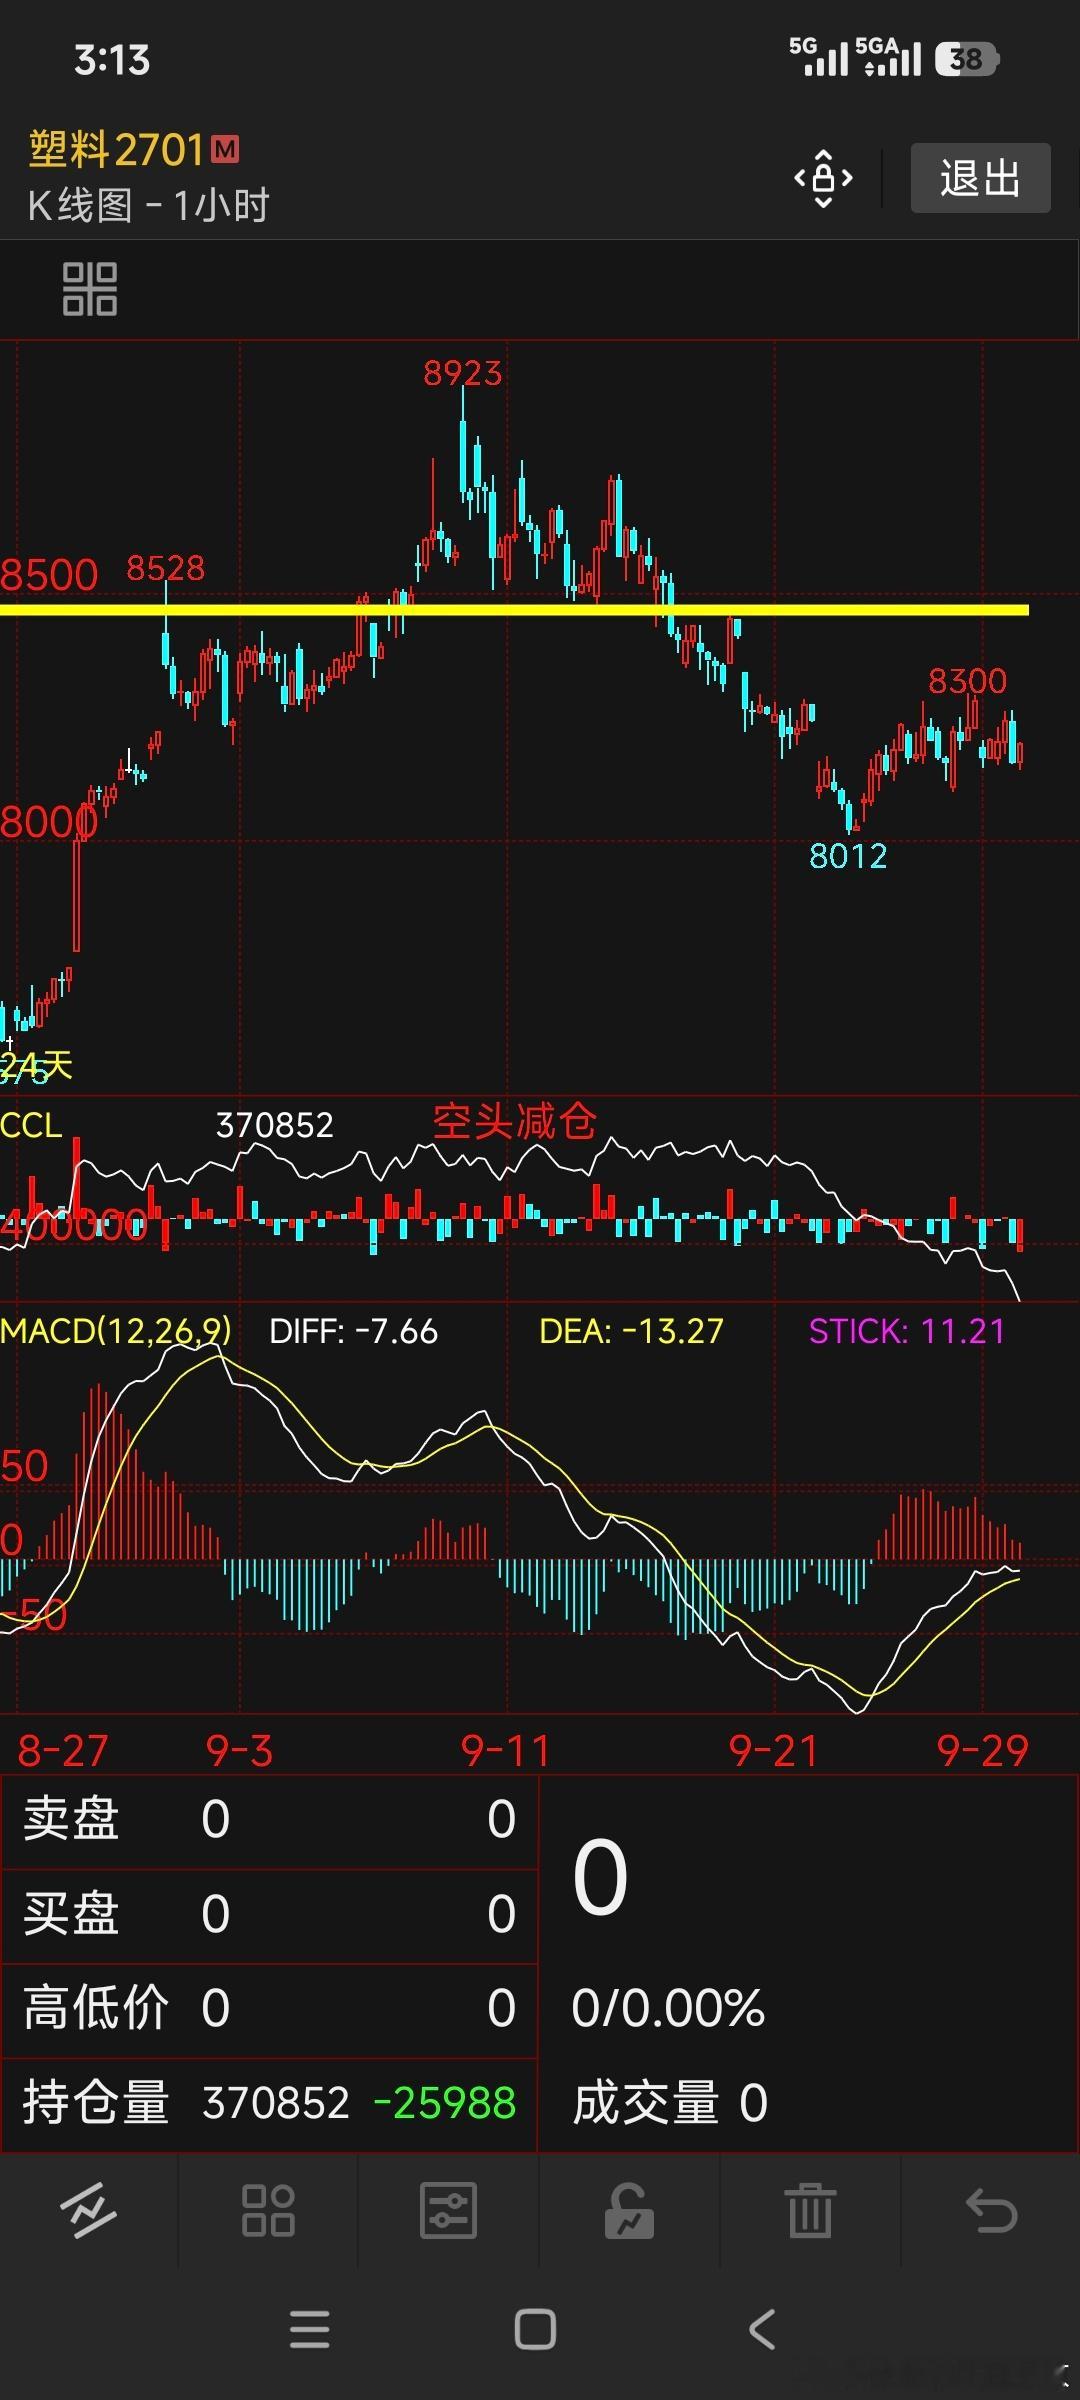Tap the 空头减仓 annotation text
The image size is (1080, 2400).
click(x=514, y=1121)
